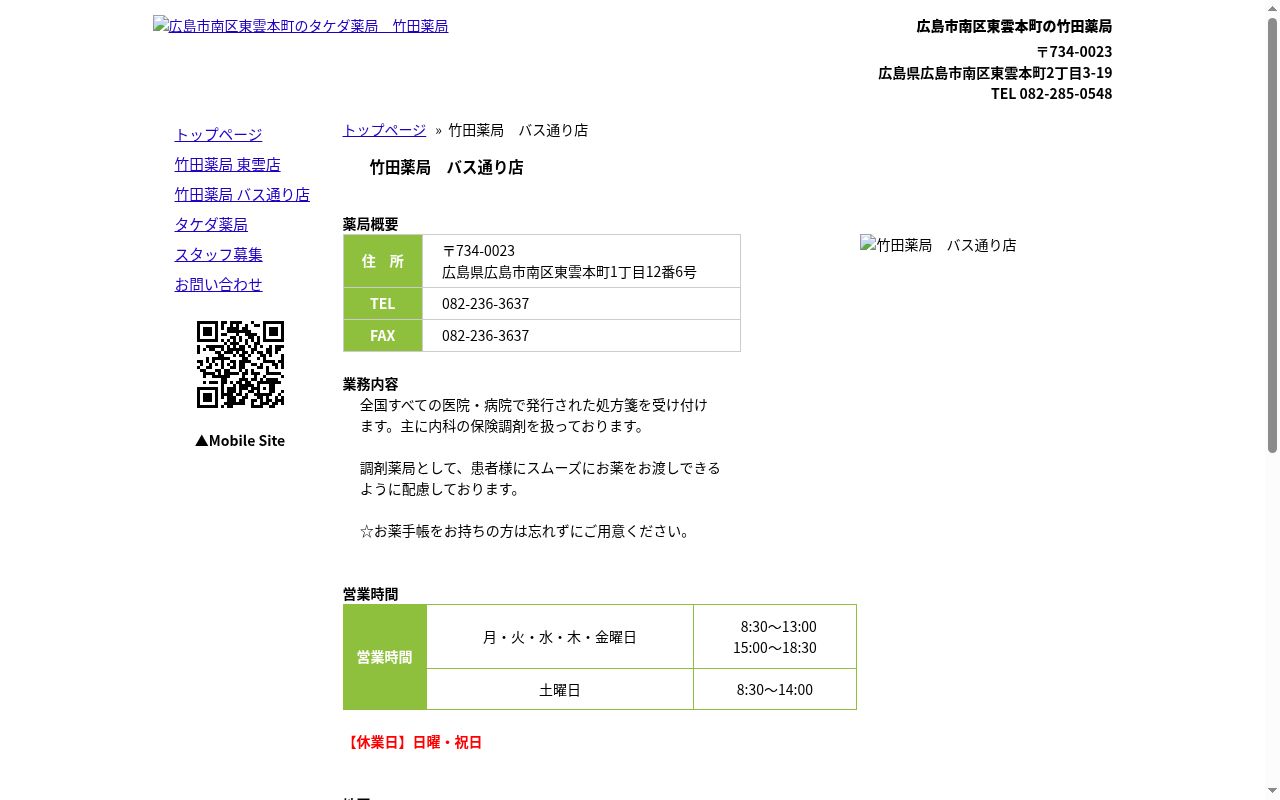Click the address 広島県広島市南区東雲本町1丁目12番6号
Viewport: 1280px width, 800px height.
pos(569,272)
